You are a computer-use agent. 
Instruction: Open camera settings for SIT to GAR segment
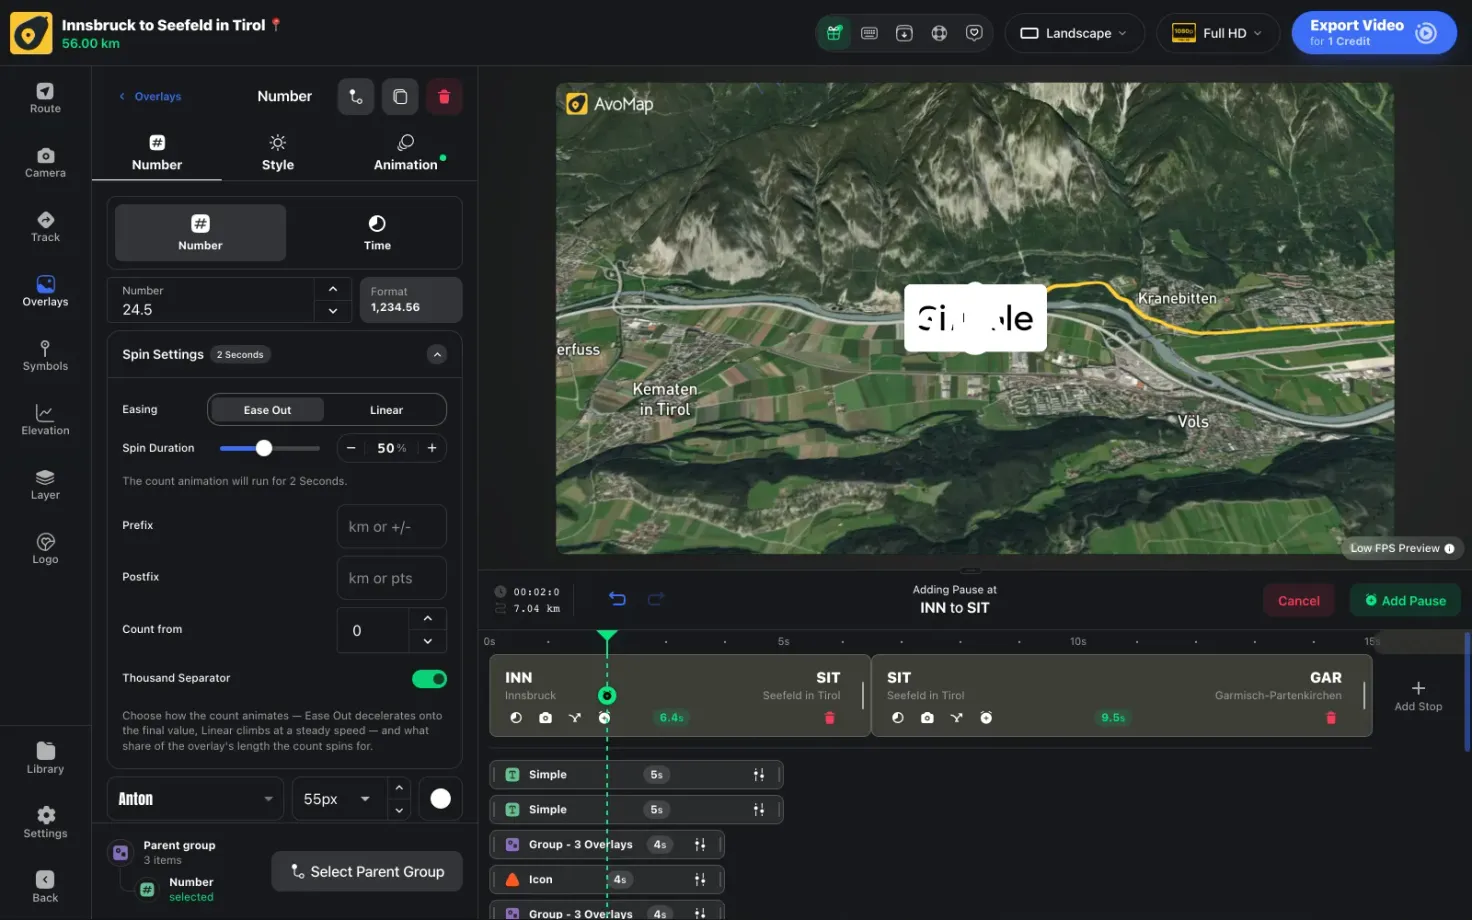click(927, 718)
